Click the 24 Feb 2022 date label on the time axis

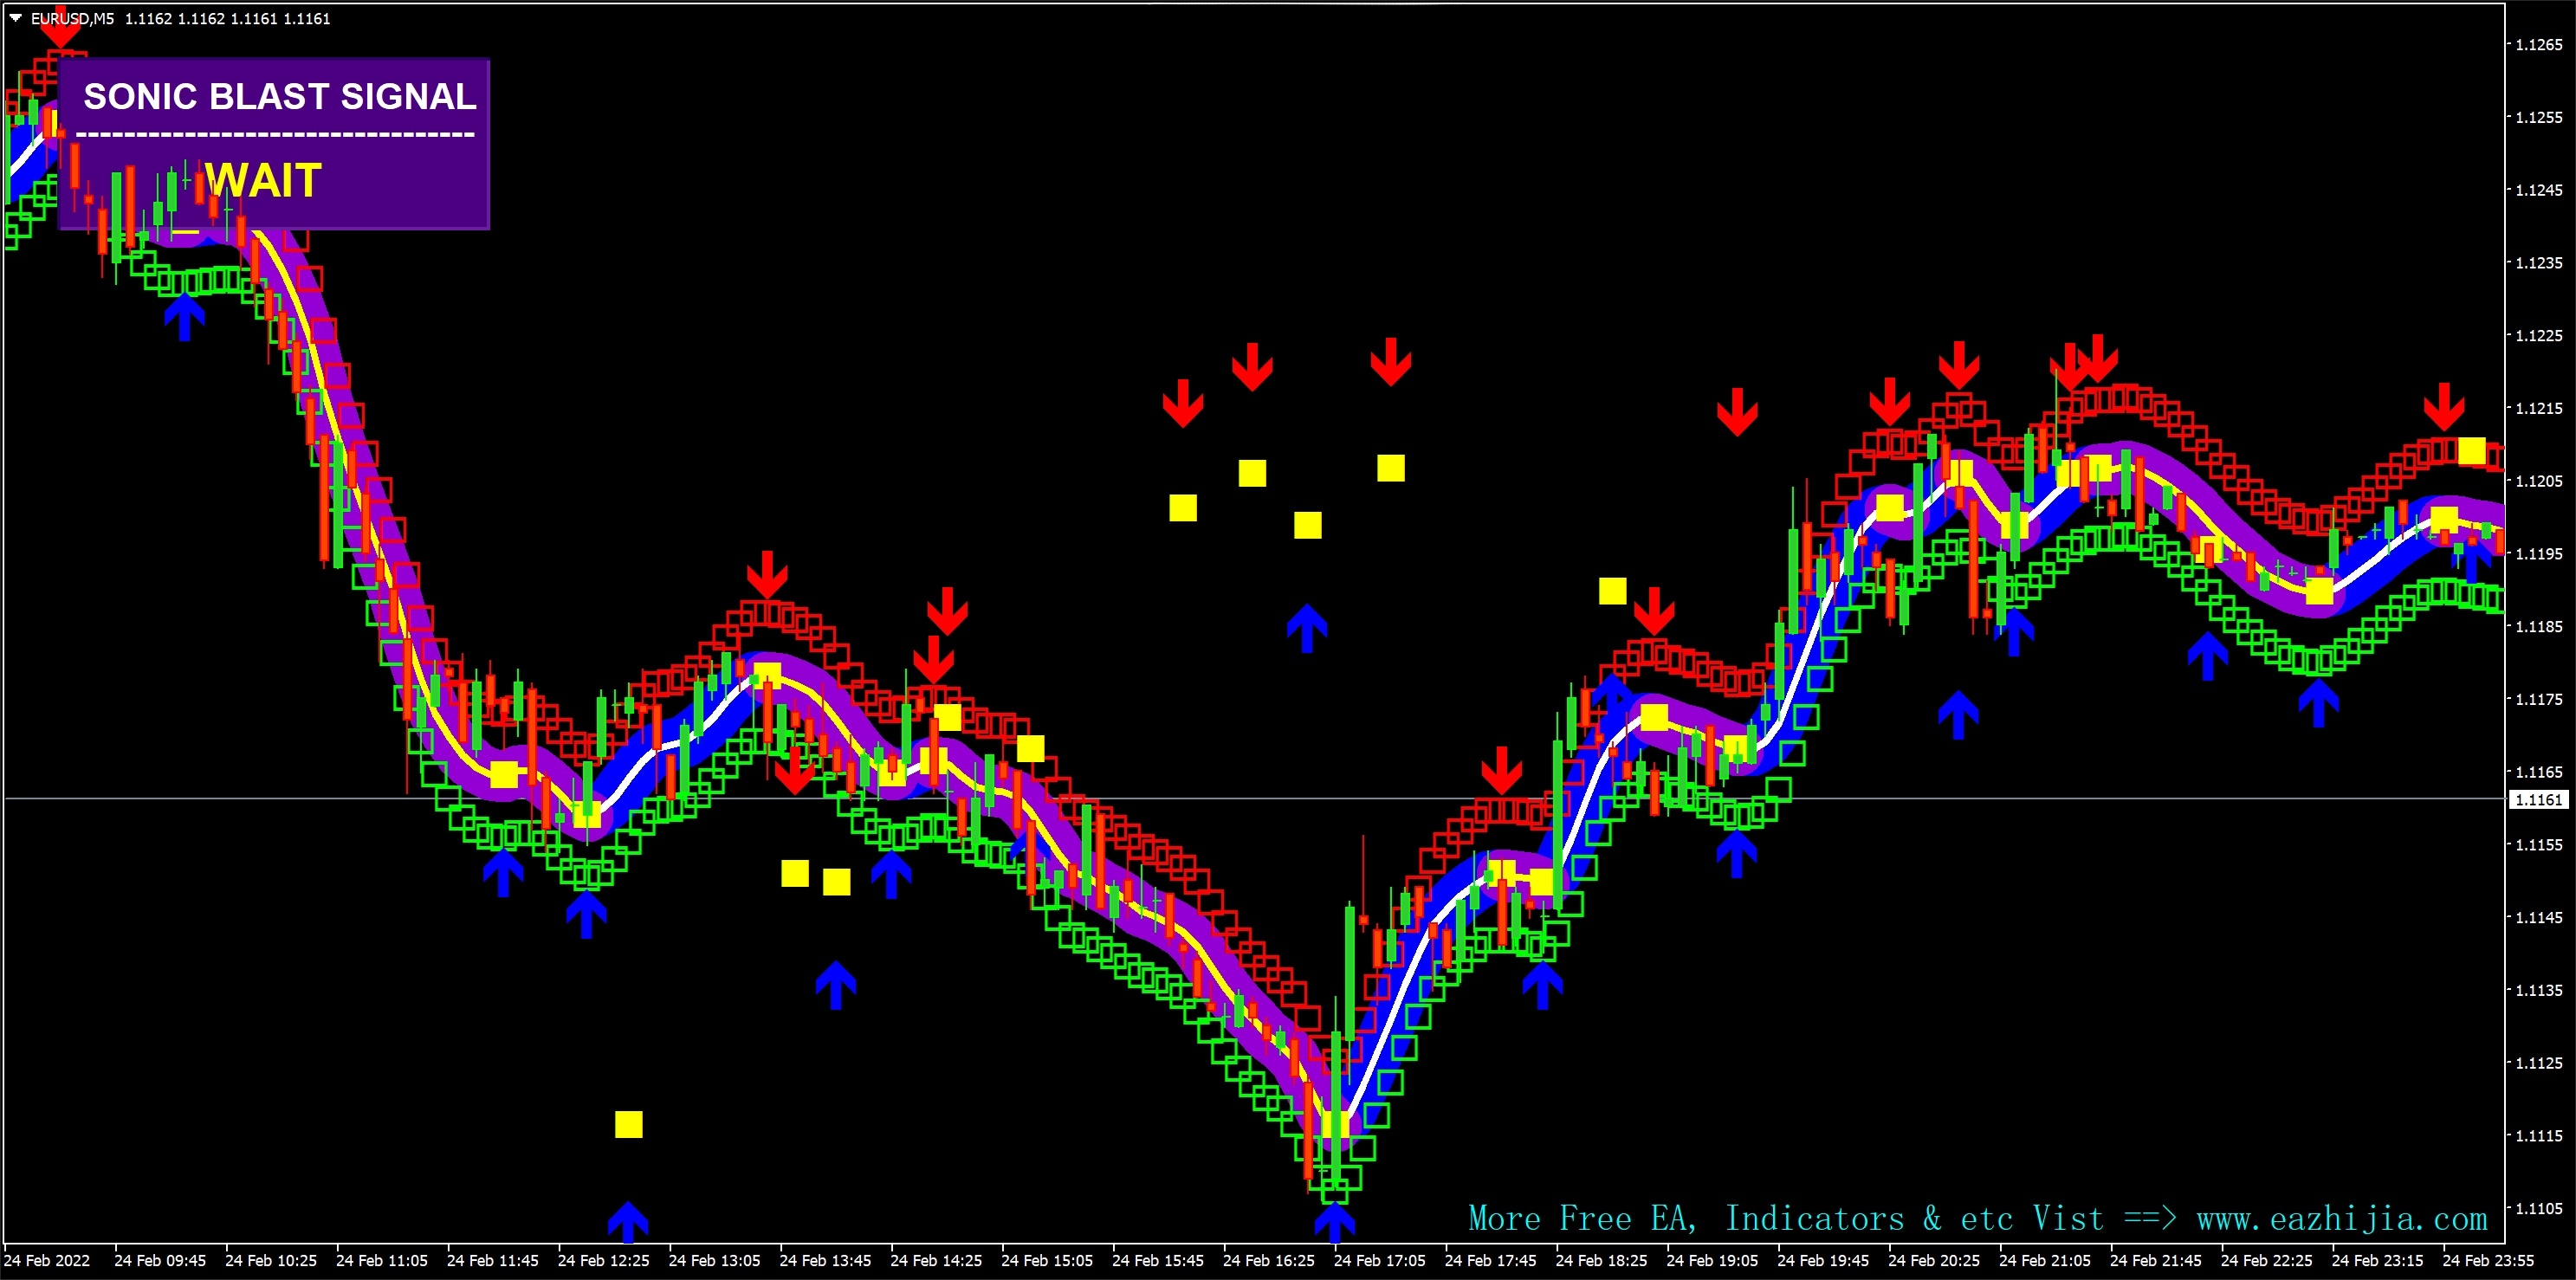pos(47,1261)
